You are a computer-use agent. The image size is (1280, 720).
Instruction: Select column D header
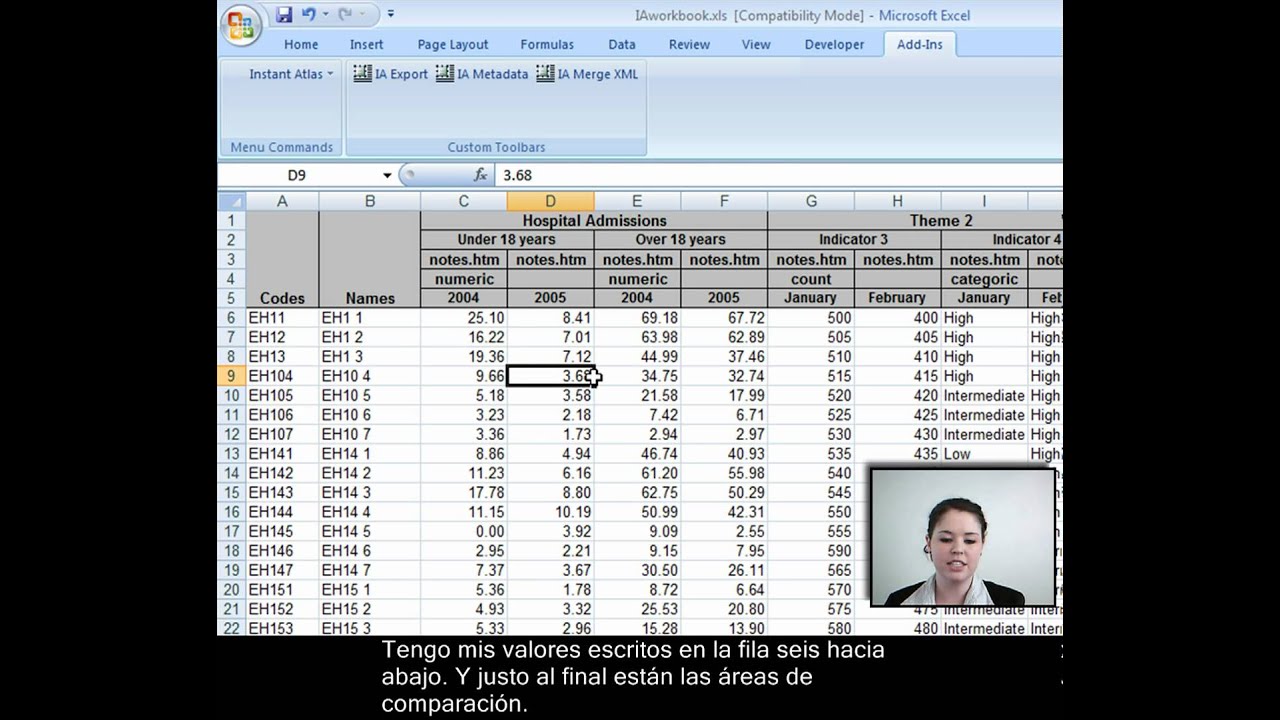[550, 201]
